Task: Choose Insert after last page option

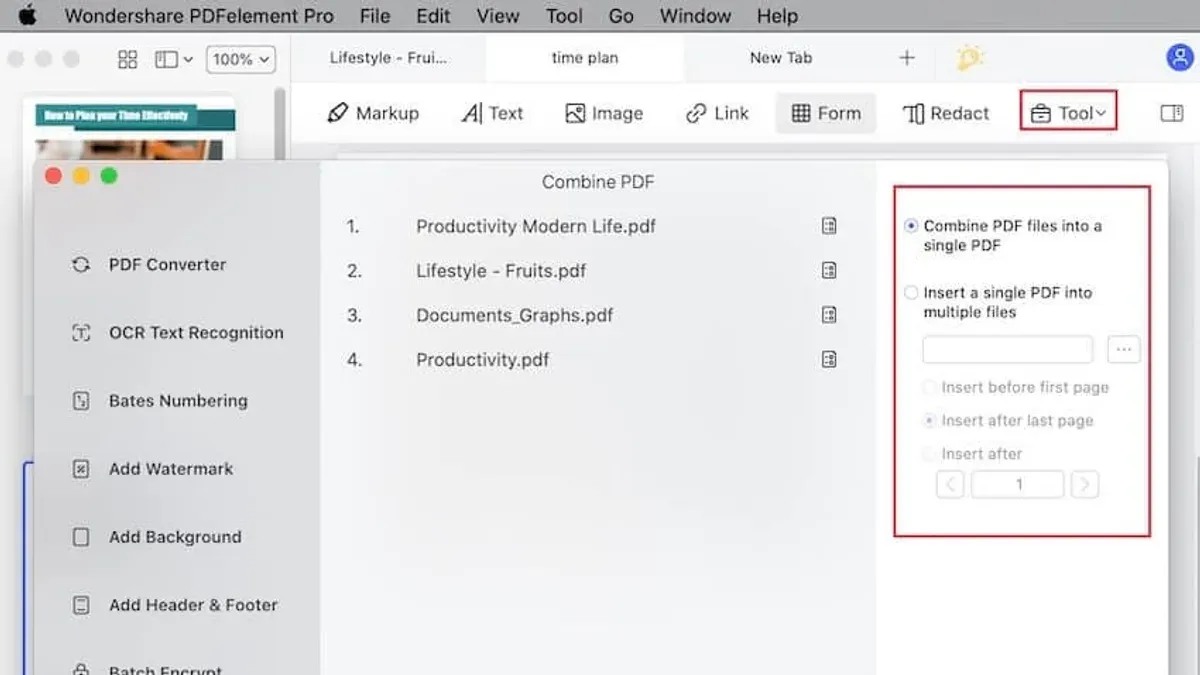Action: [930, 421]
